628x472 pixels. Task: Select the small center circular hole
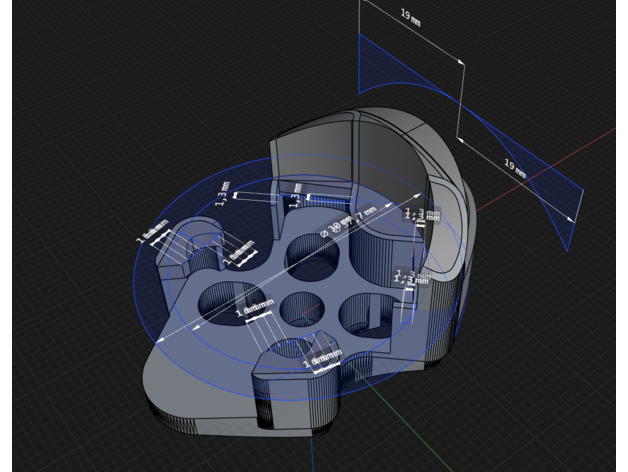click(x=299, y=309)
